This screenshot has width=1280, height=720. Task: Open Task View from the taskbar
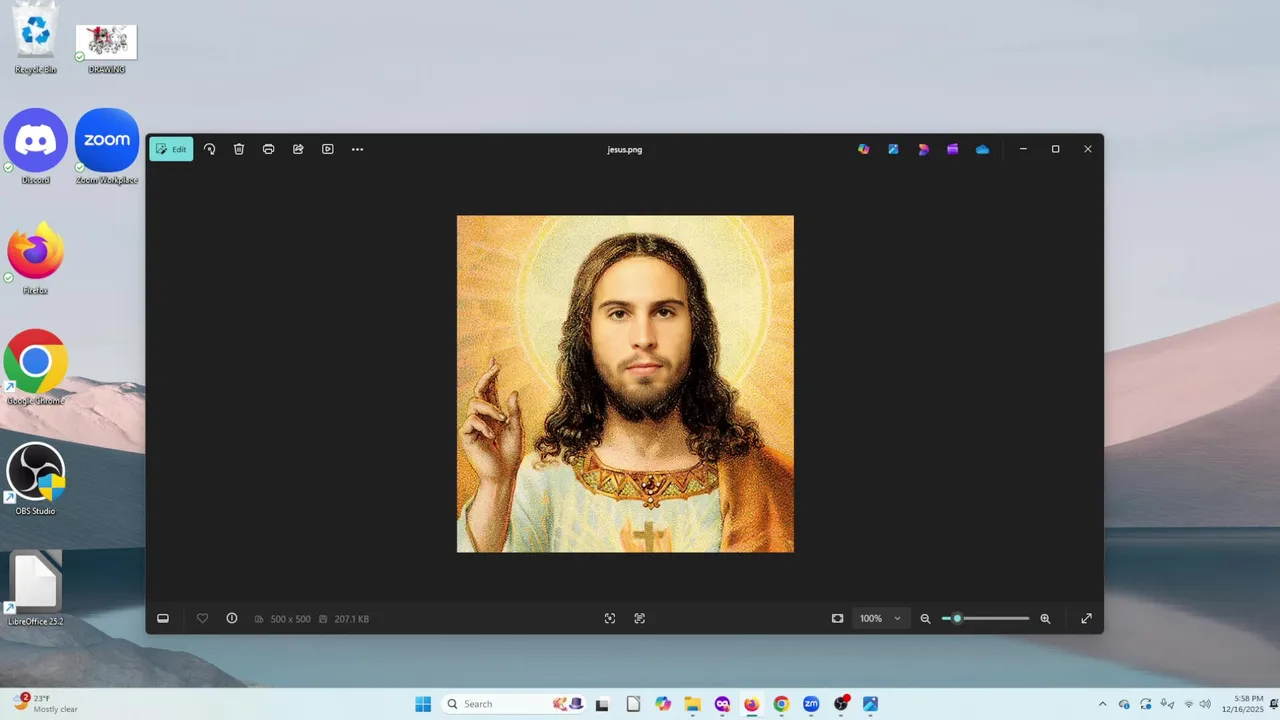coord(602,704)
